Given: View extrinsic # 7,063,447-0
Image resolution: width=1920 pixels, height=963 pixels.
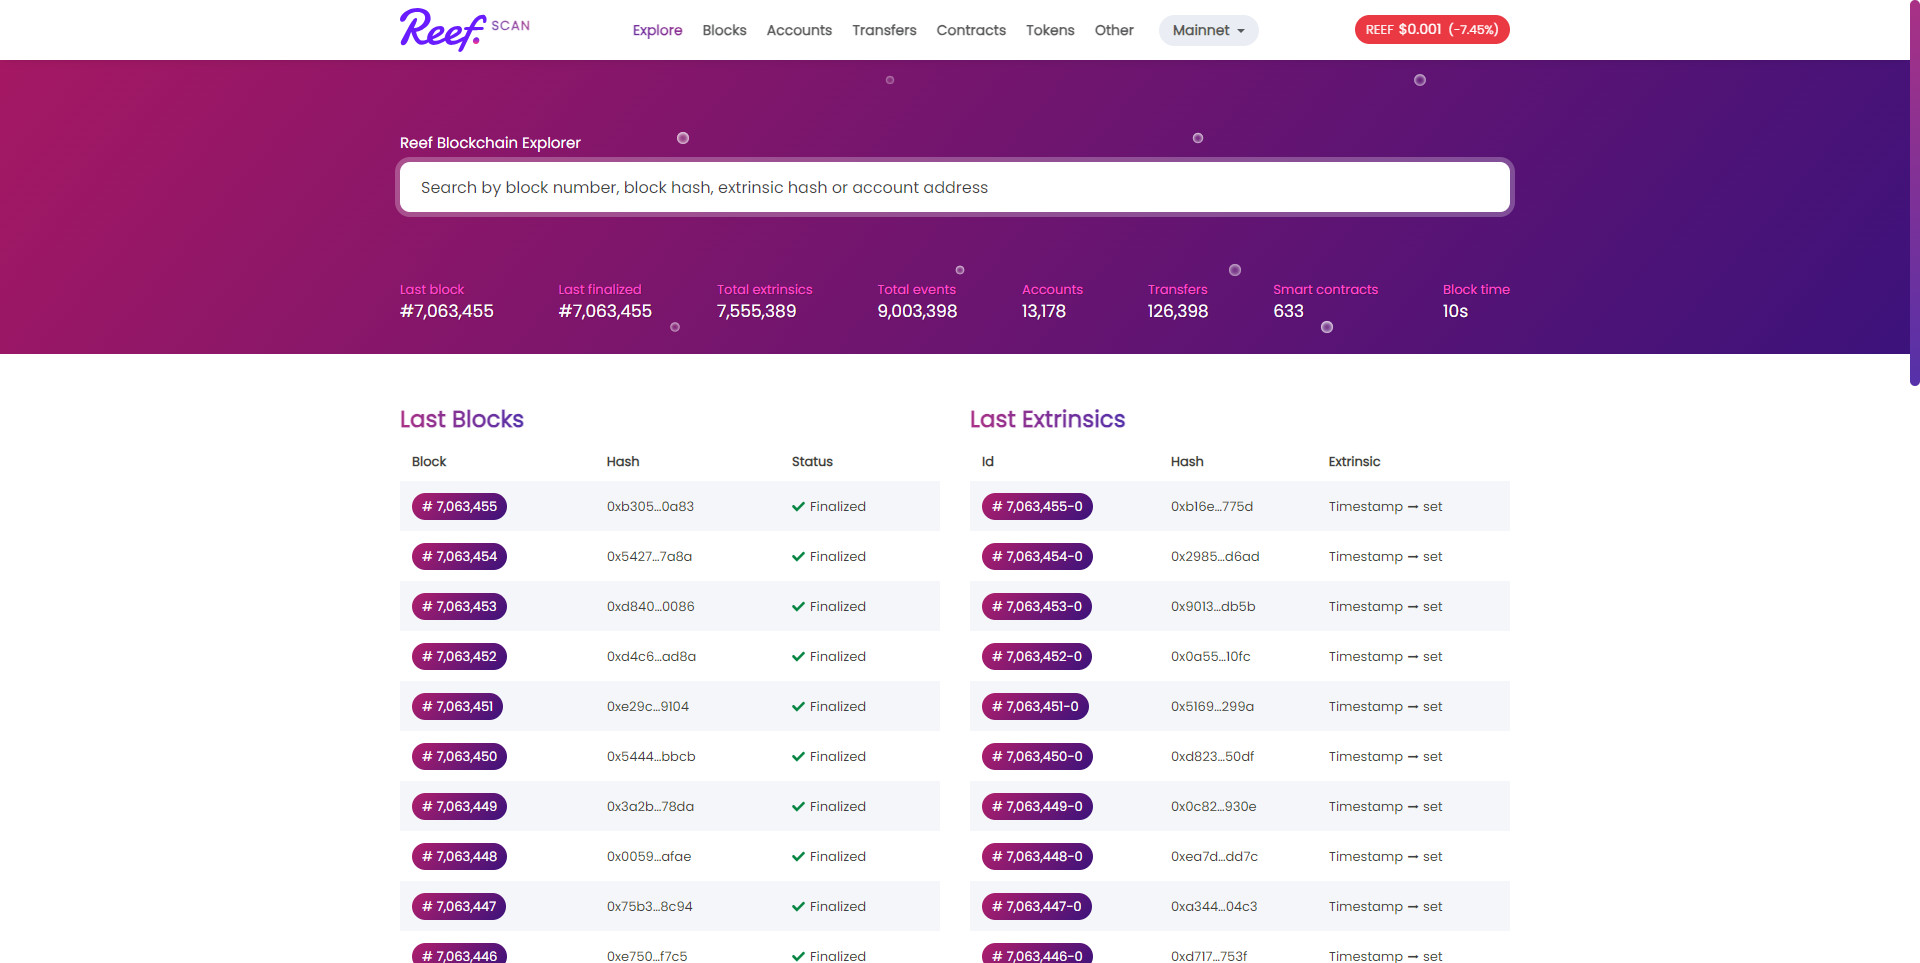Looking at the screenshot, I should click(1036, 907).
